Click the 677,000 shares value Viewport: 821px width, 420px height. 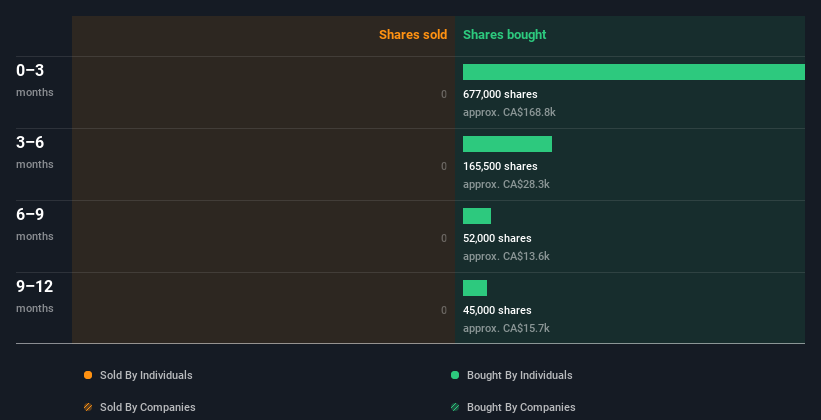(500, 94)
